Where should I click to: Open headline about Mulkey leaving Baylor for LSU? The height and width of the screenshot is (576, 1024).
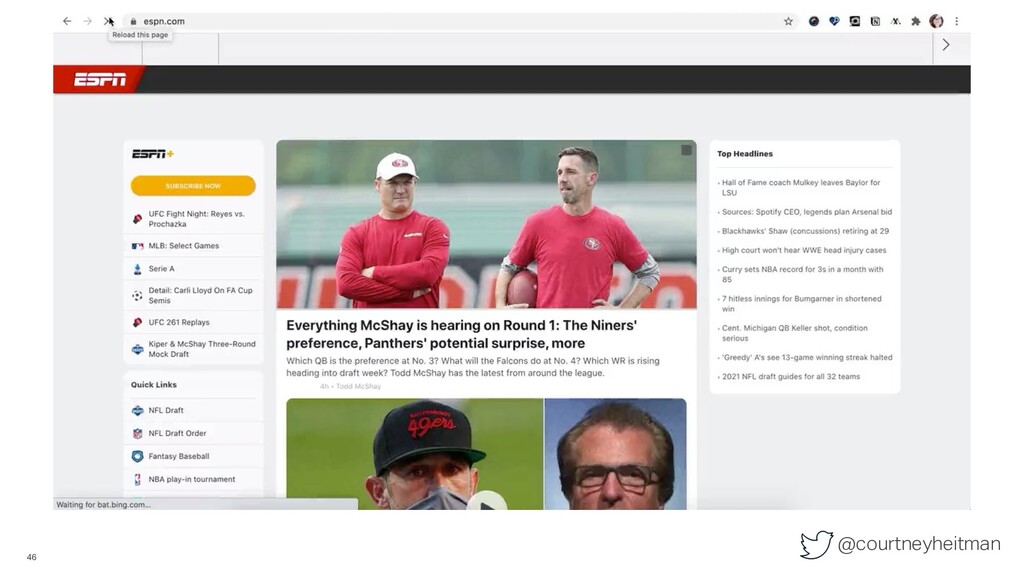pyautogui.click(x=801, y=188)
